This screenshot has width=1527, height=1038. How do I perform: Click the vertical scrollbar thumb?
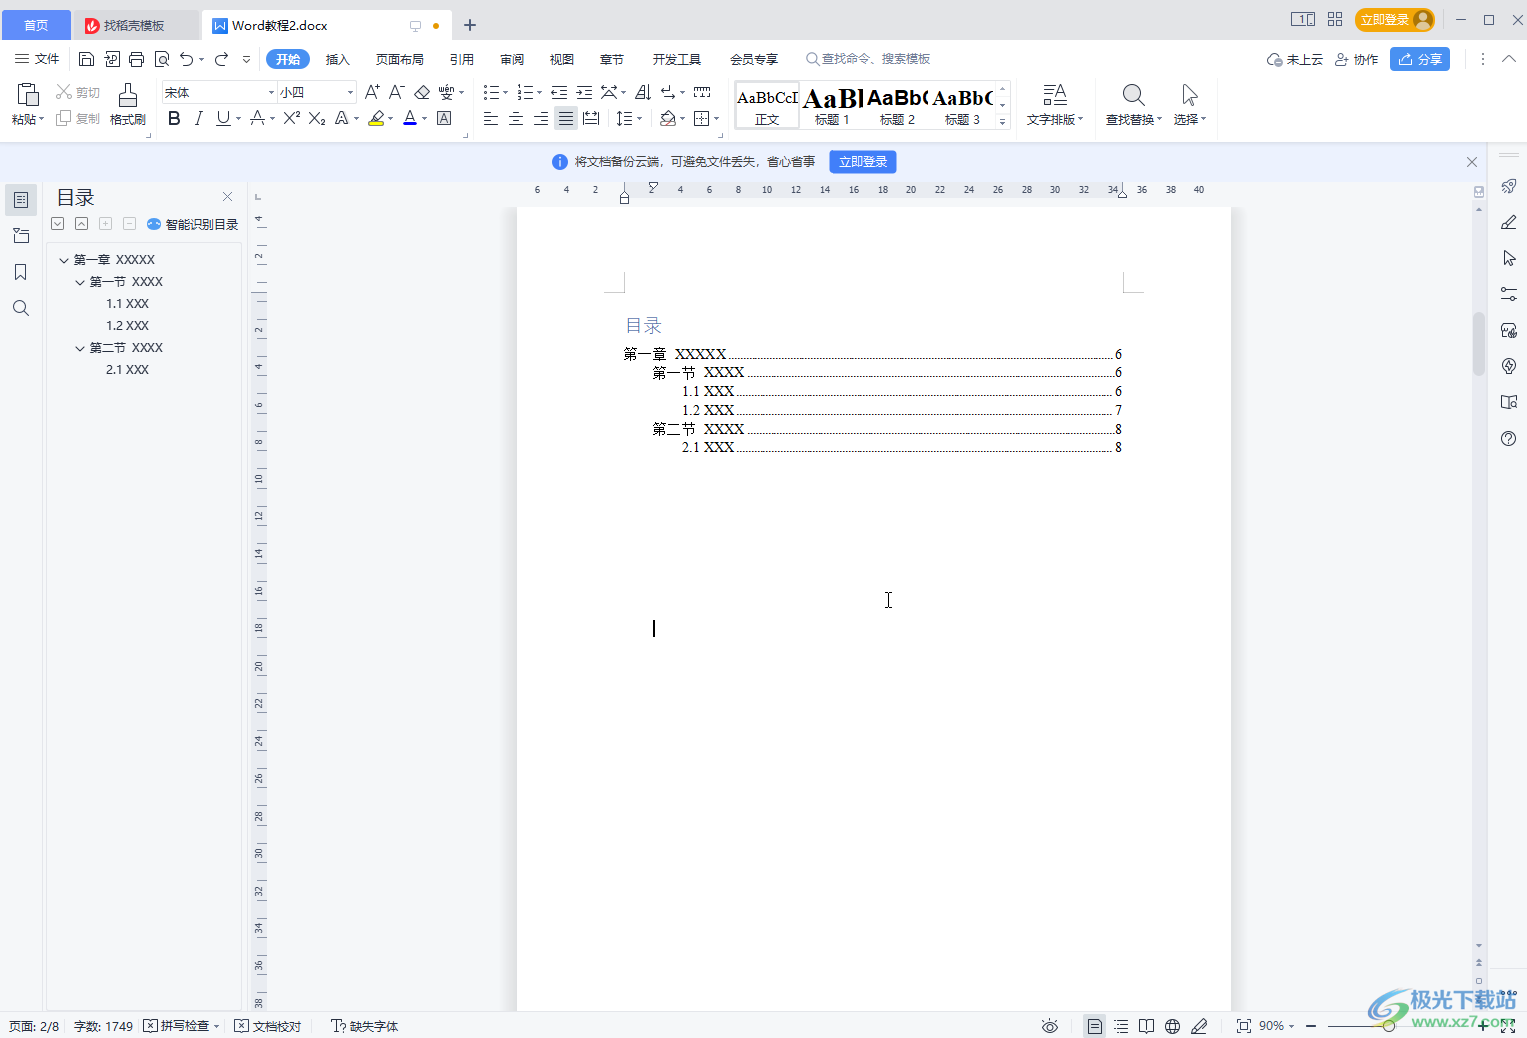pyautogui.click(x=1479, y=343)
